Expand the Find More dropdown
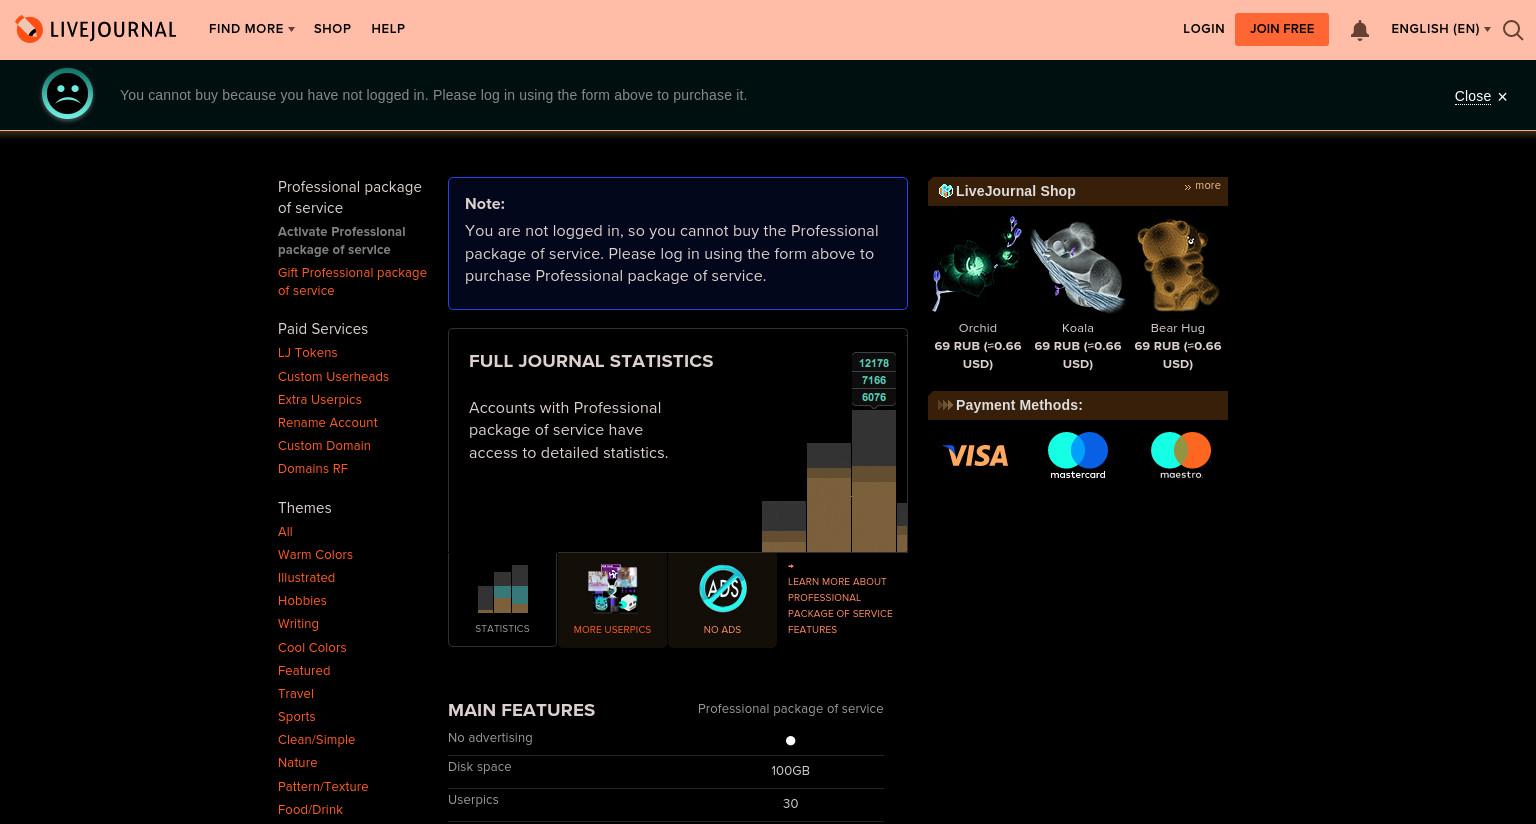This screenshot has height=824, width=1536. click(x=251, y=29)
